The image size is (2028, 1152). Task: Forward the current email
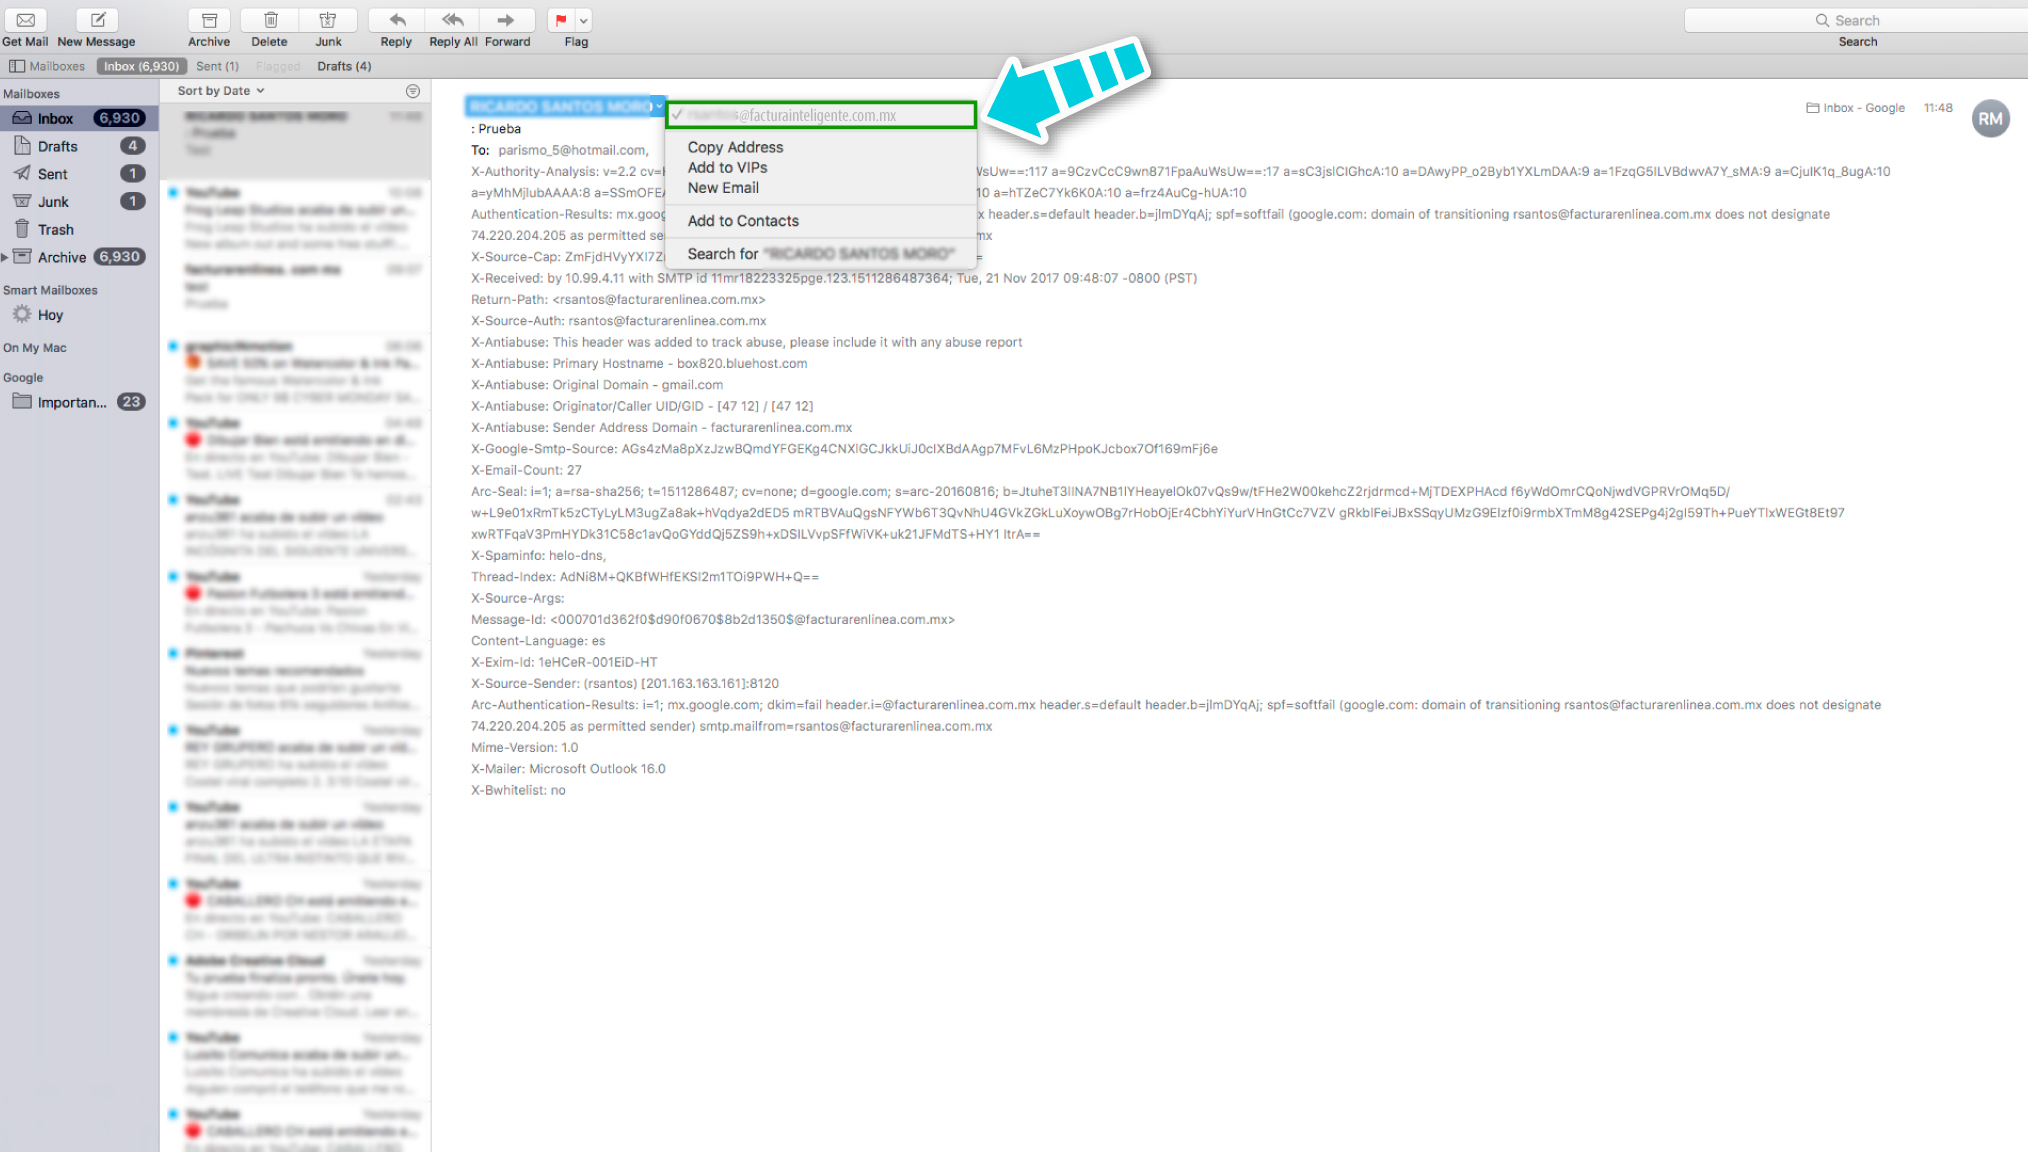(507, 20)
